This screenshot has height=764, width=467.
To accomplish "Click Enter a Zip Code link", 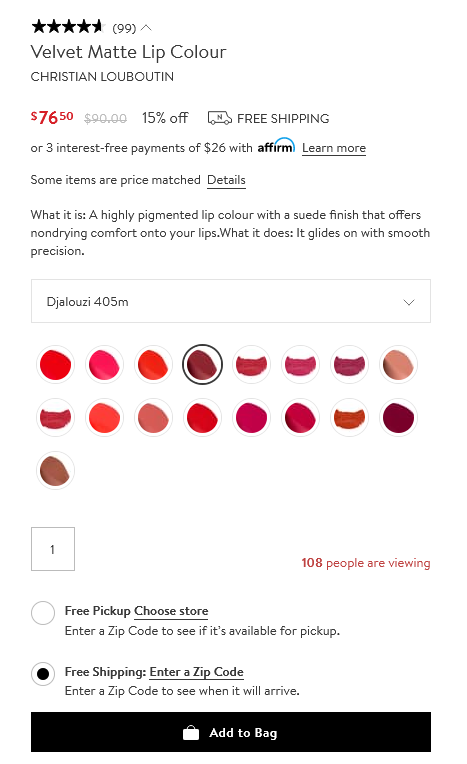I will [196, 672].
